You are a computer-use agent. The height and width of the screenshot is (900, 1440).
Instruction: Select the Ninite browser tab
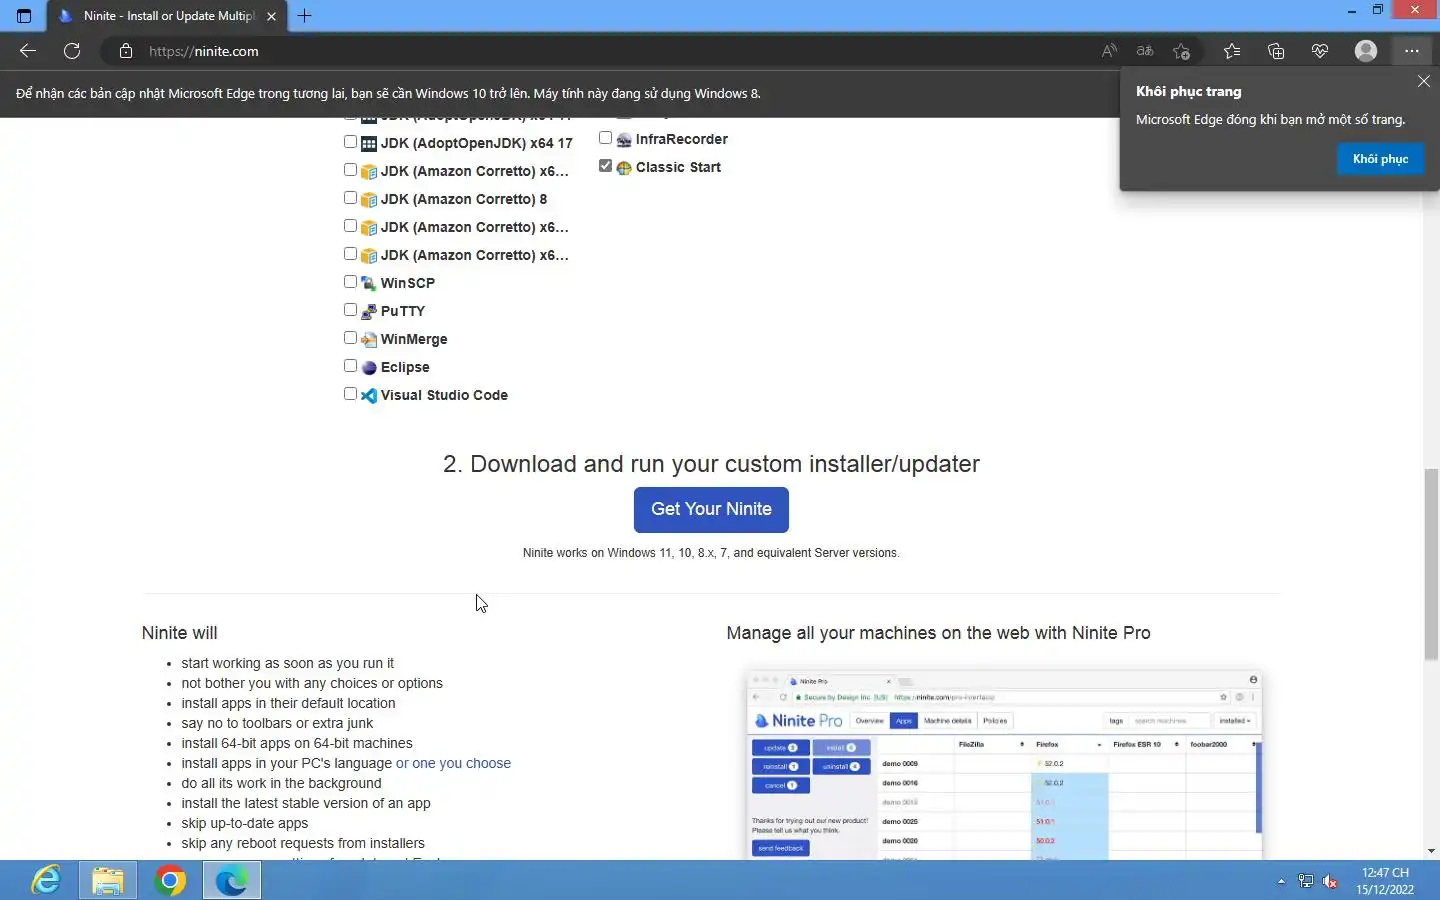167,16
